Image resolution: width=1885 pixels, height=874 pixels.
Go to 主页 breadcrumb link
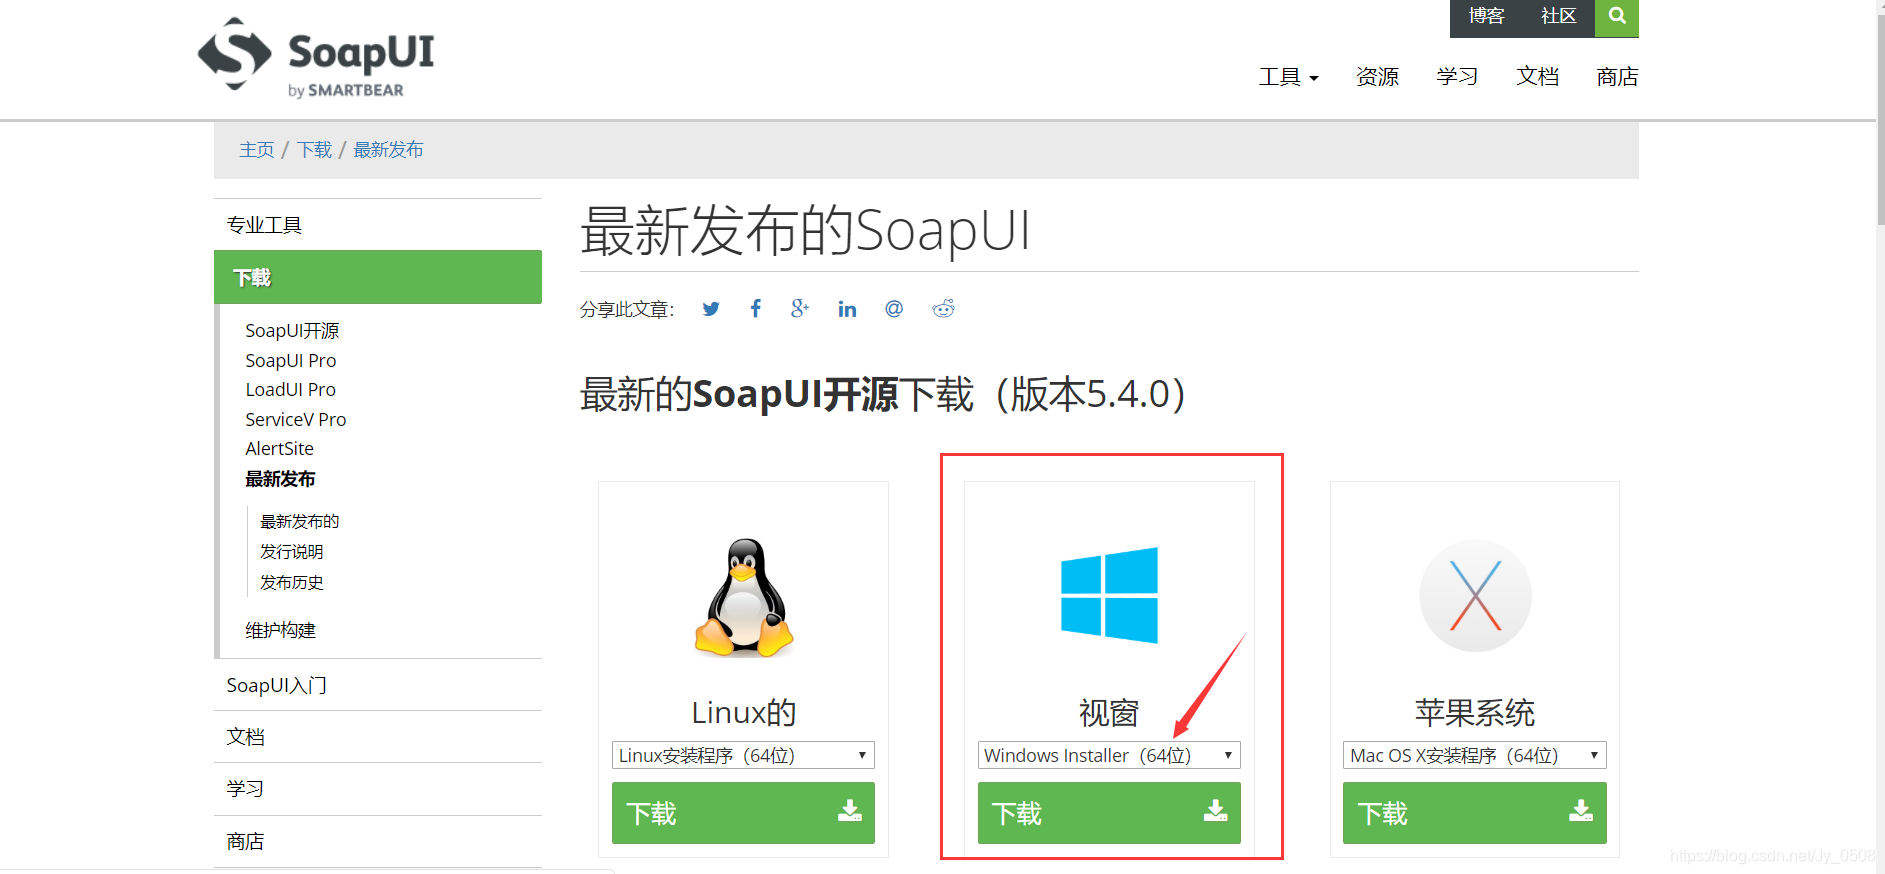point(257,150)
